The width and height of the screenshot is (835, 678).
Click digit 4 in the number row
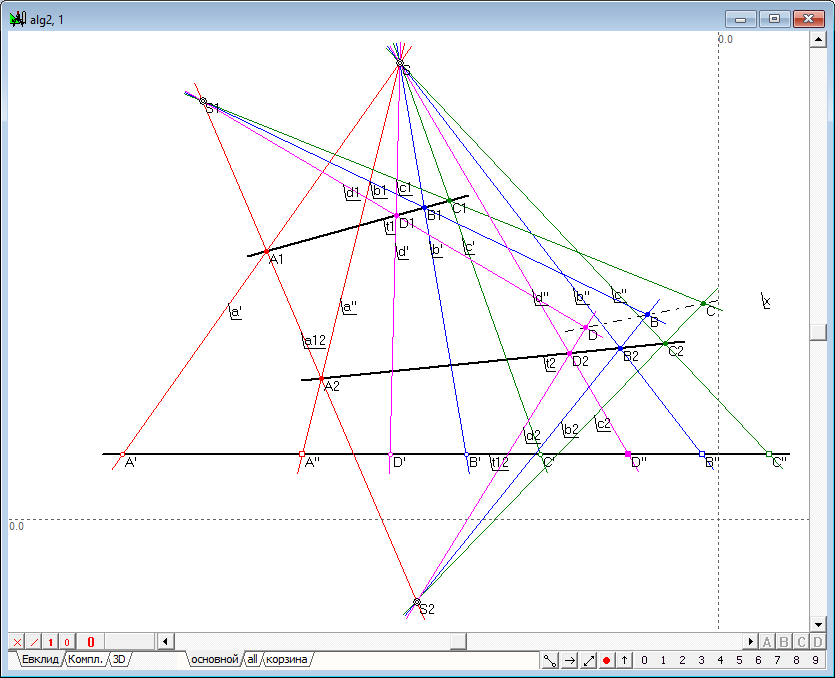720,660
